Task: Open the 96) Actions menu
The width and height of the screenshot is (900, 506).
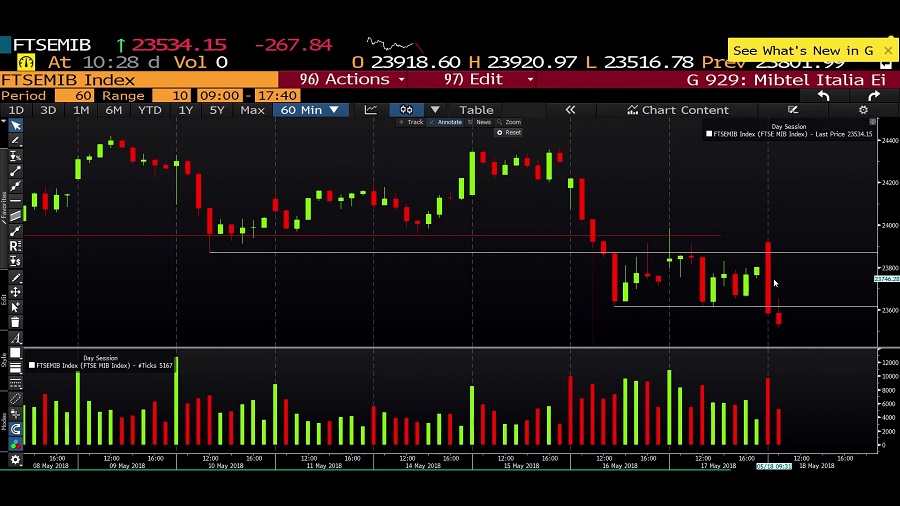Action: (x=352, y=79)
